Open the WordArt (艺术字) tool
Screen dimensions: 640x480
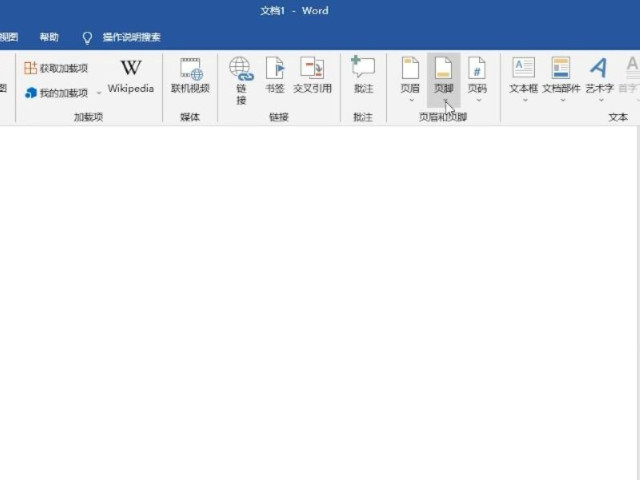point(599,76)
